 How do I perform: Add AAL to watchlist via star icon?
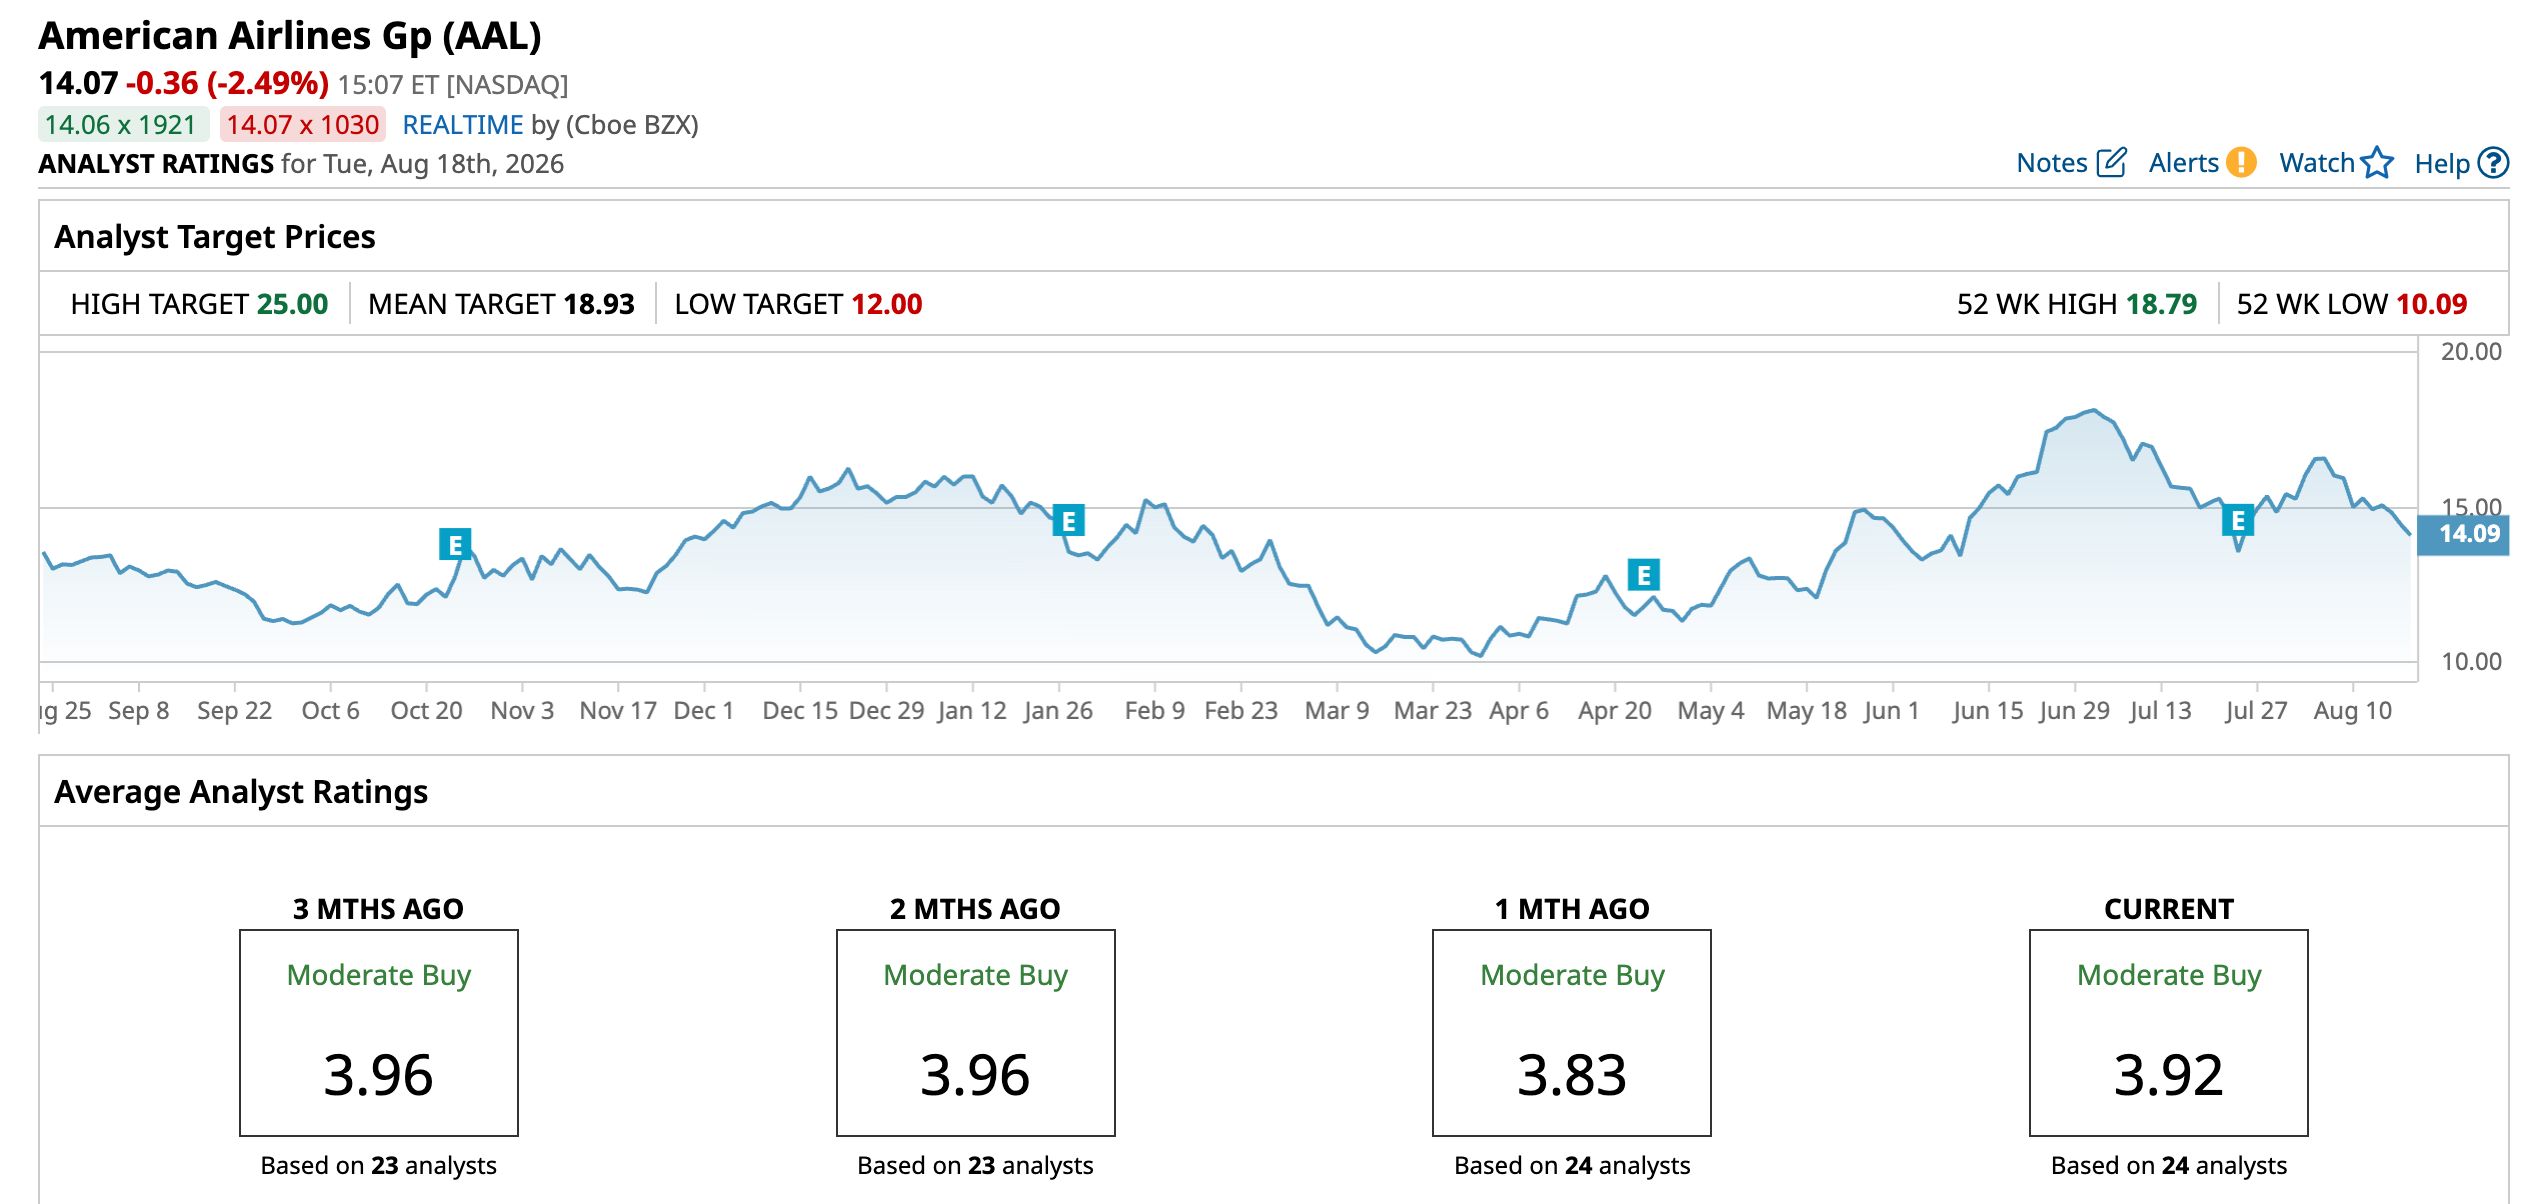pyautogui.click(x=2377, y=162)
